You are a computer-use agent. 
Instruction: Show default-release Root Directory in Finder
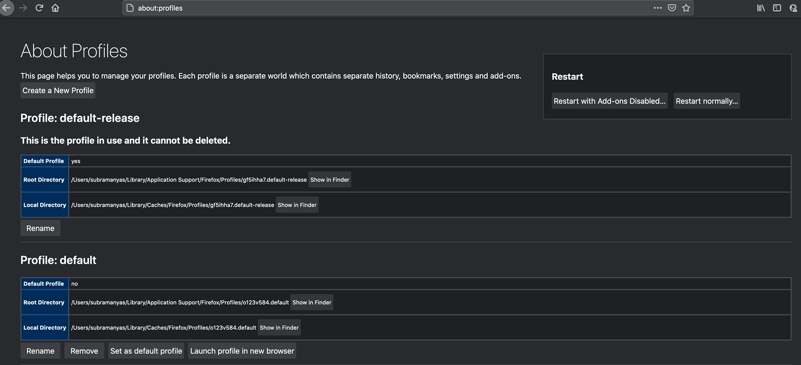(329, 180)
